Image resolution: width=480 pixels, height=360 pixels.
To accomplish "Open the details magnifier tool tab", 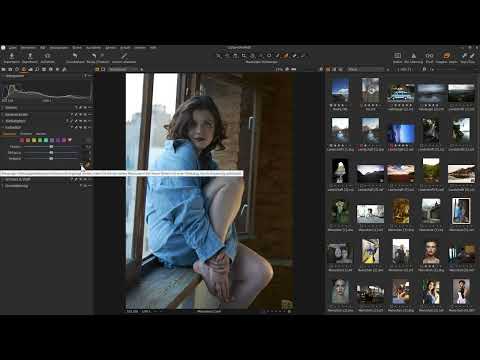I will (x=37, y=69).
